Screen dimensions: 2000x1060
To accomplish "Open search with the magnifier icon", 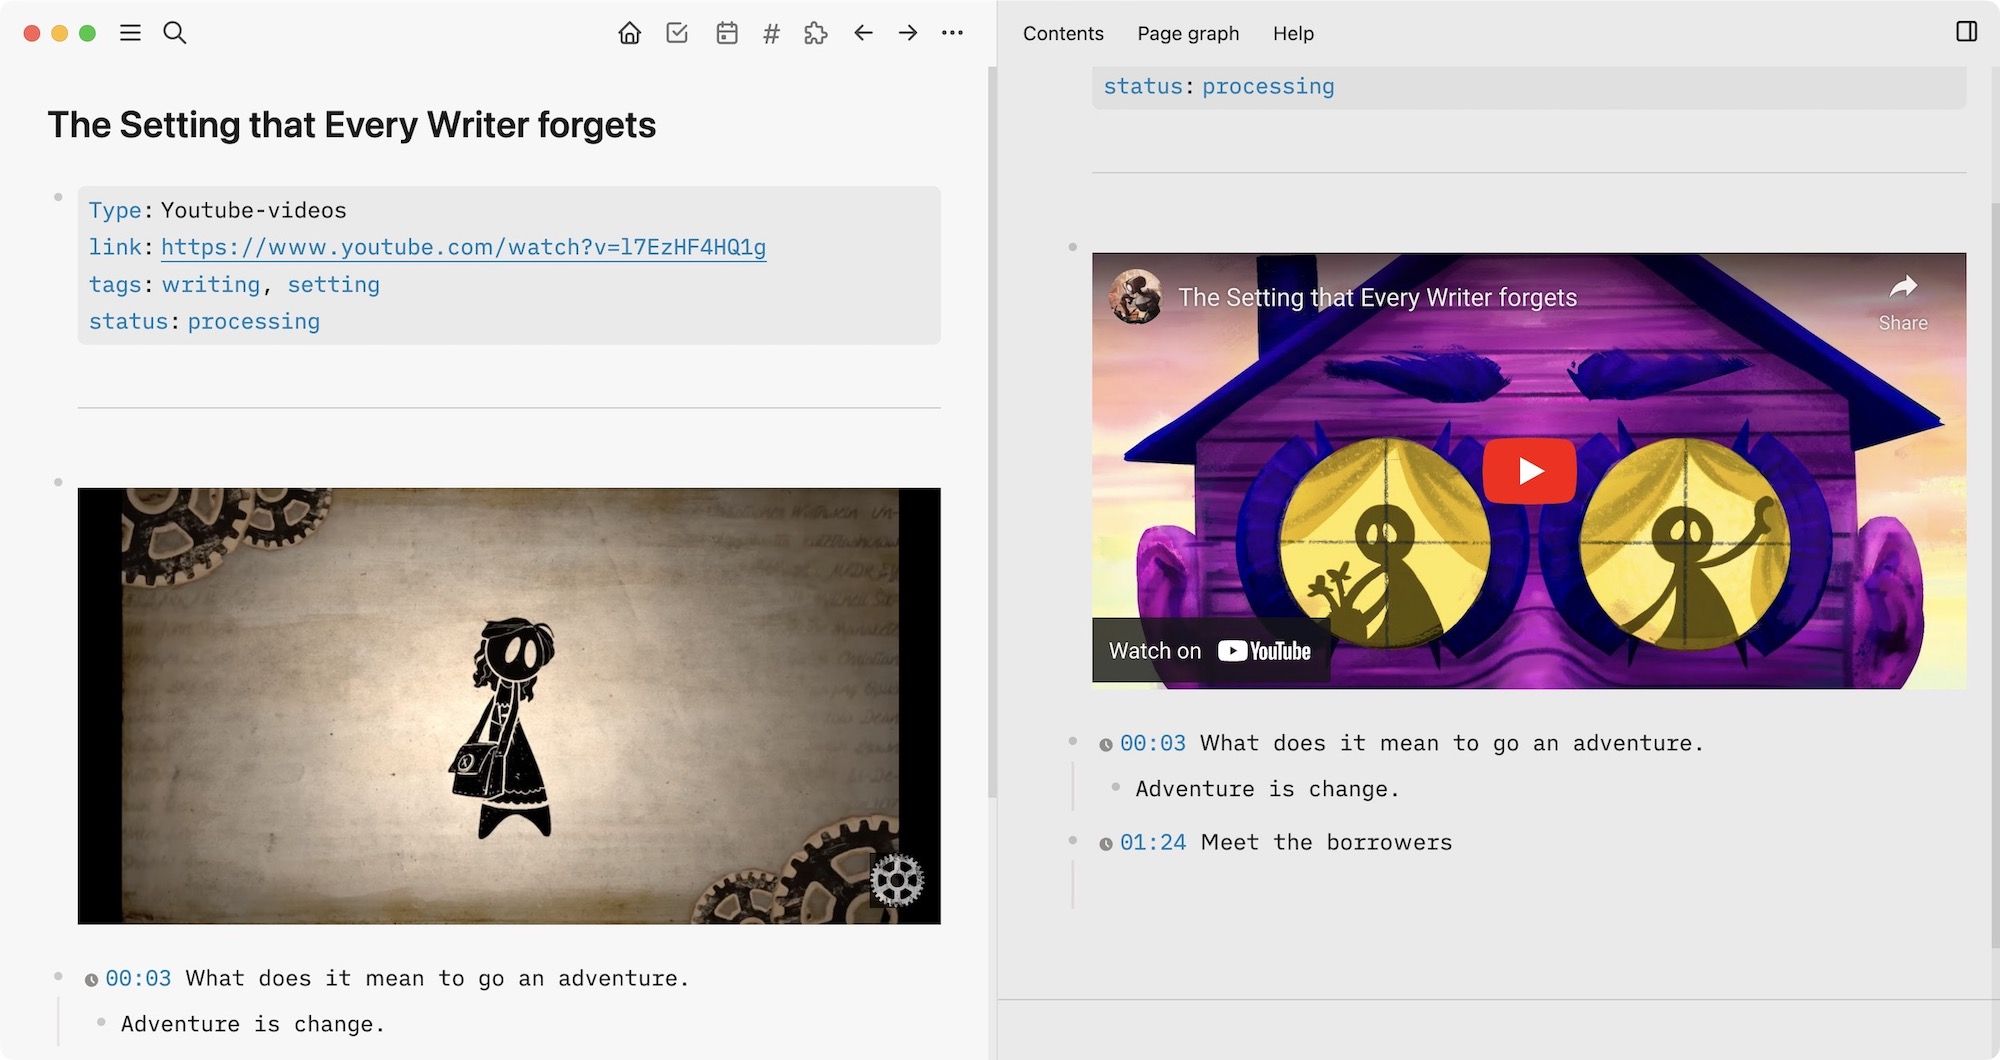I will [174, 32].
